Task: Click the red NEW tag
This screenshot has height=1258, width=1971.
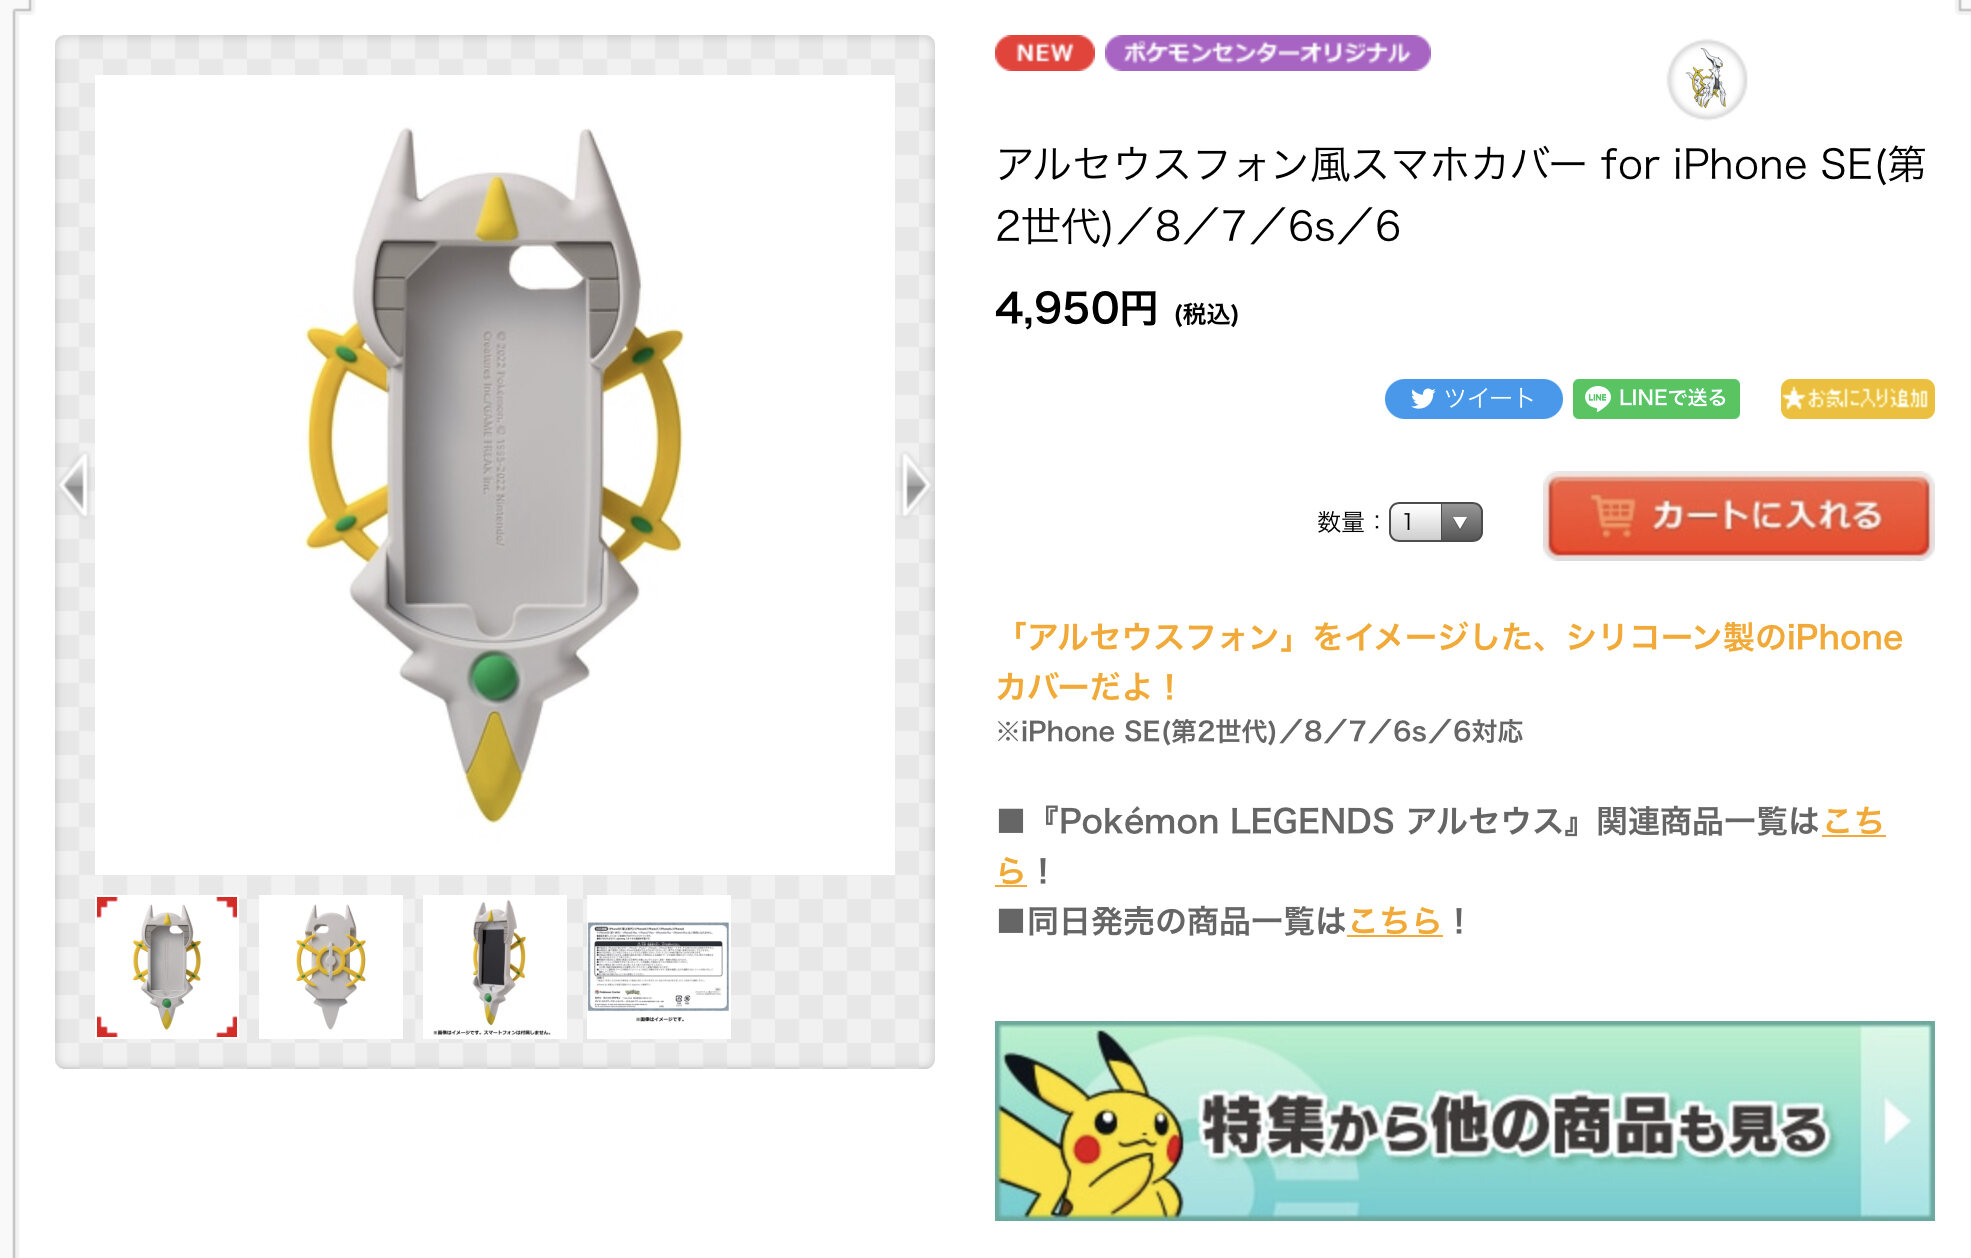Action: 1044,53
